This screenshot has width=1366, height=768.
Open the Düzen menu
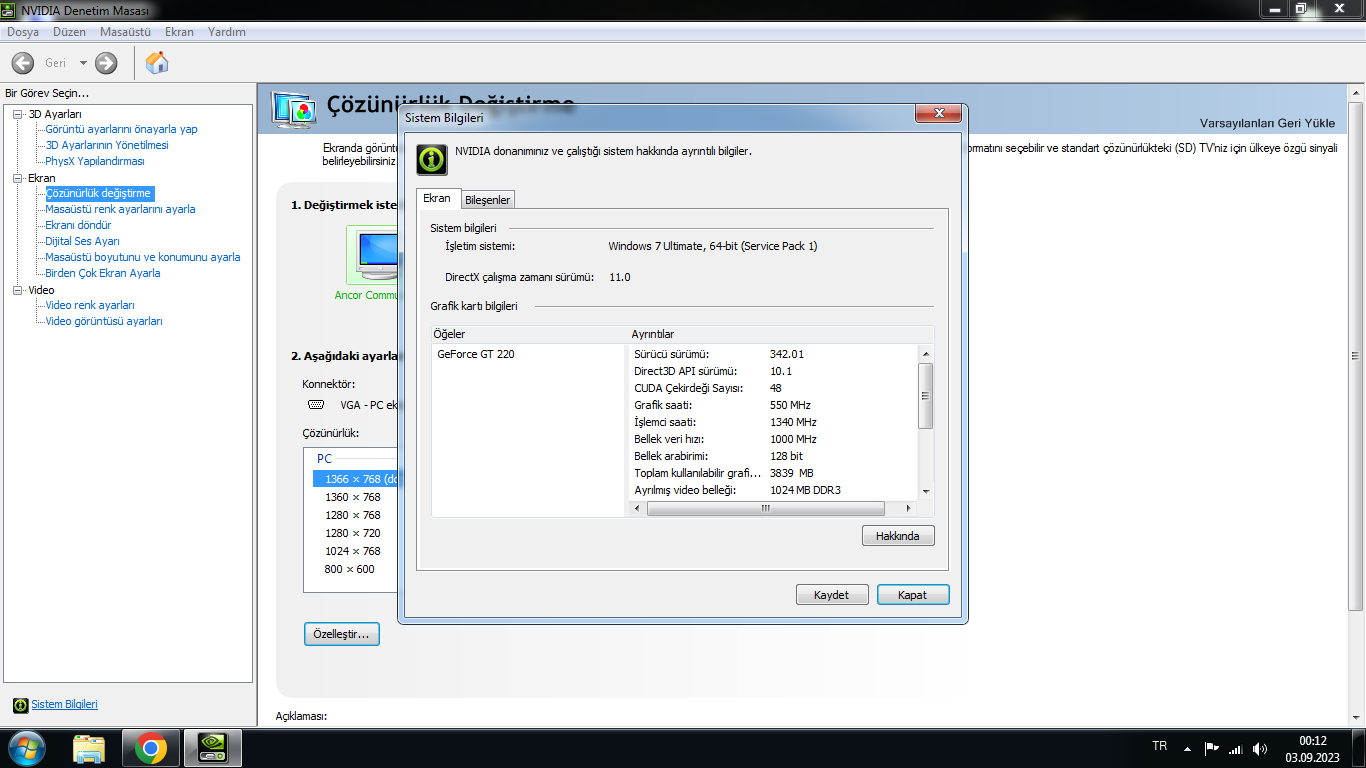coord(70,32)
